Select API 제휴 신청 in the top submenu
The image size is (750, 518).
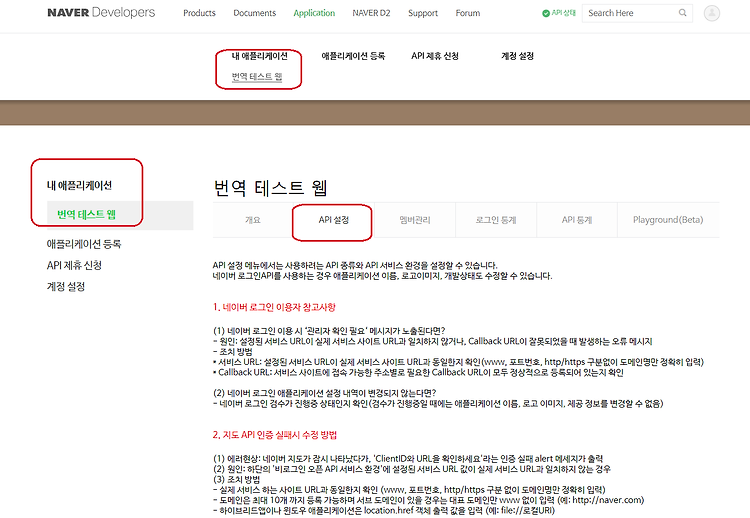click(435, 56)
